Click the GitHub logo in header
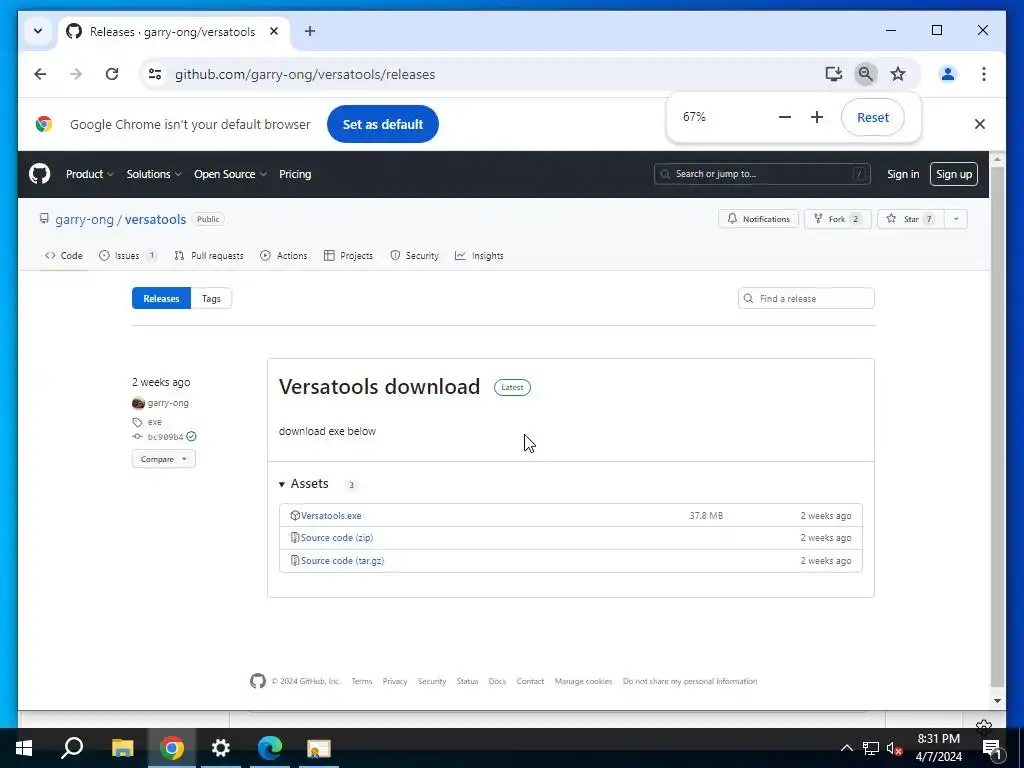The image size is (1024, 768). [x=40, y=174]
